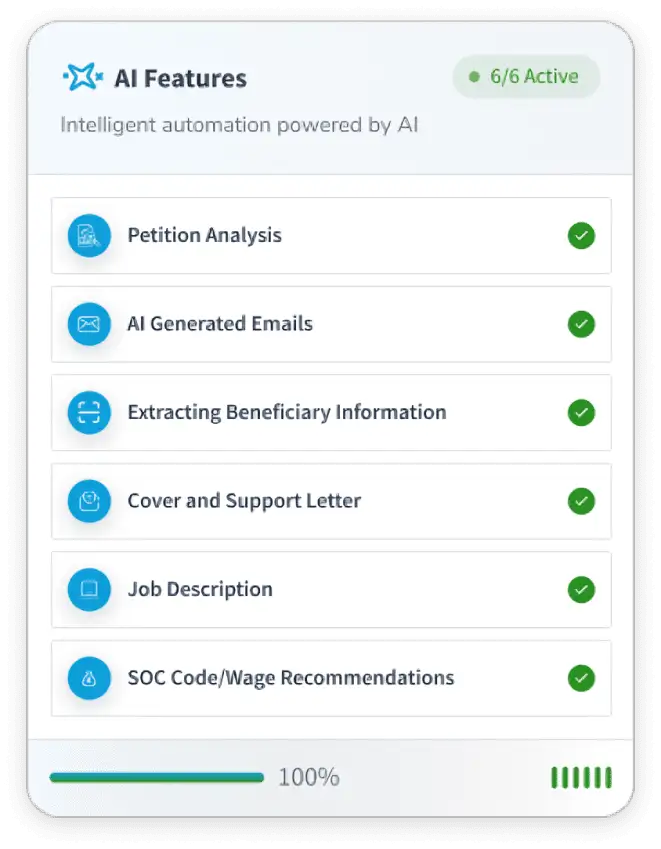
Task: Click the AI Features sparkle logo icon
Action: coord(83,78)
